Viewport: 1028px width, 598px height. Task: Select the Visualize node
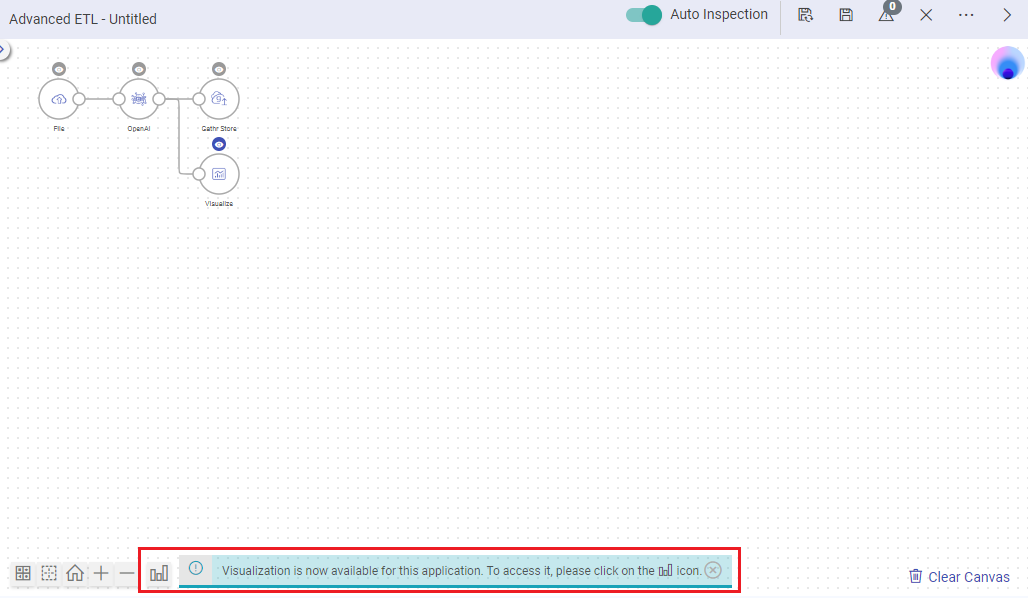pos(219,174)
